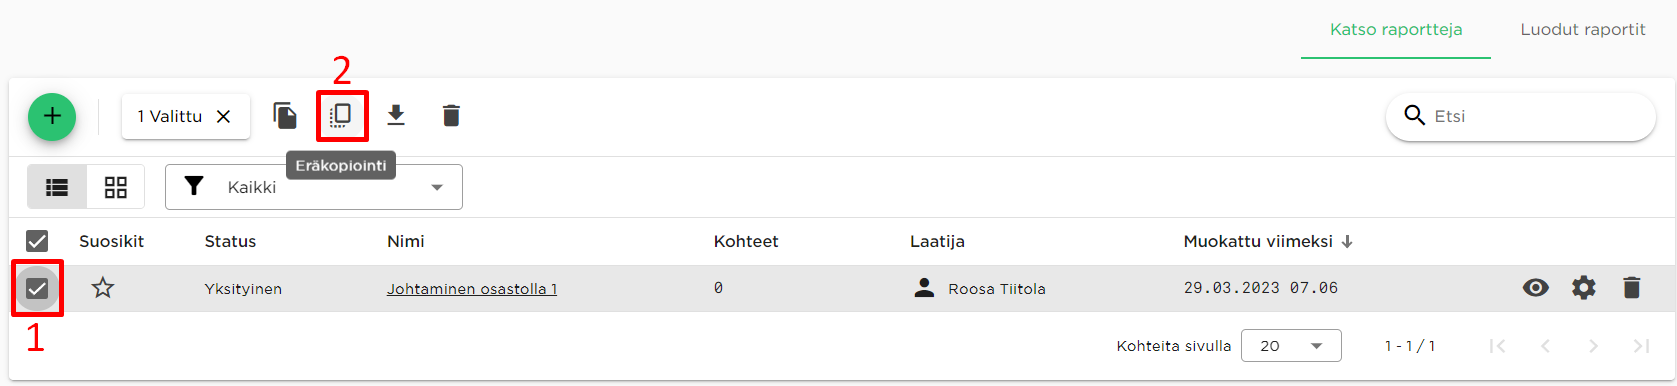Image resolution: width=1677 pixels, height=386 pixels.
Task: Click the copy icon in the toolbar
Action: point(285,116)
